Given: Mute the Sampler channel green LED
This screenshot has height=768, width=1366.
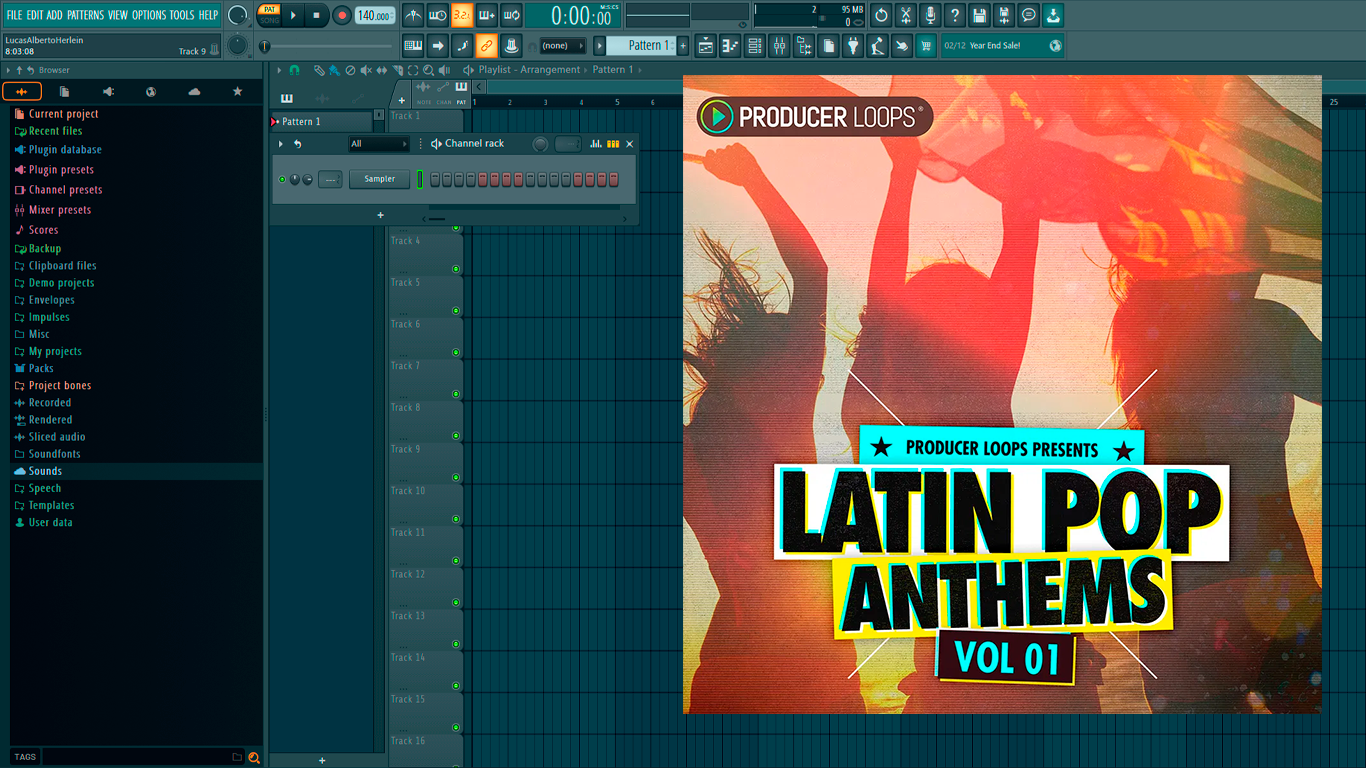Looking at the screenshot, I should (282, 179).
